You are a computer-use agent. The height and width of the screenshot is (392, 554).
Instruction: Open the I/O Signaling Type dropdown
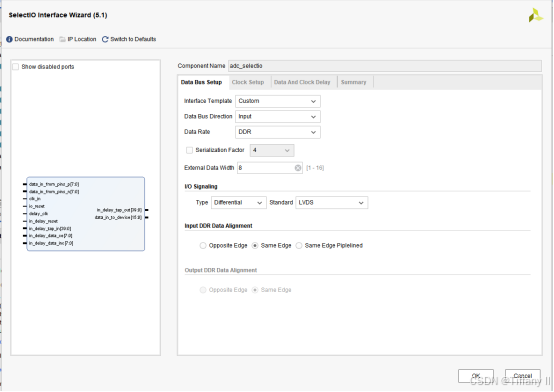[238, 203]
